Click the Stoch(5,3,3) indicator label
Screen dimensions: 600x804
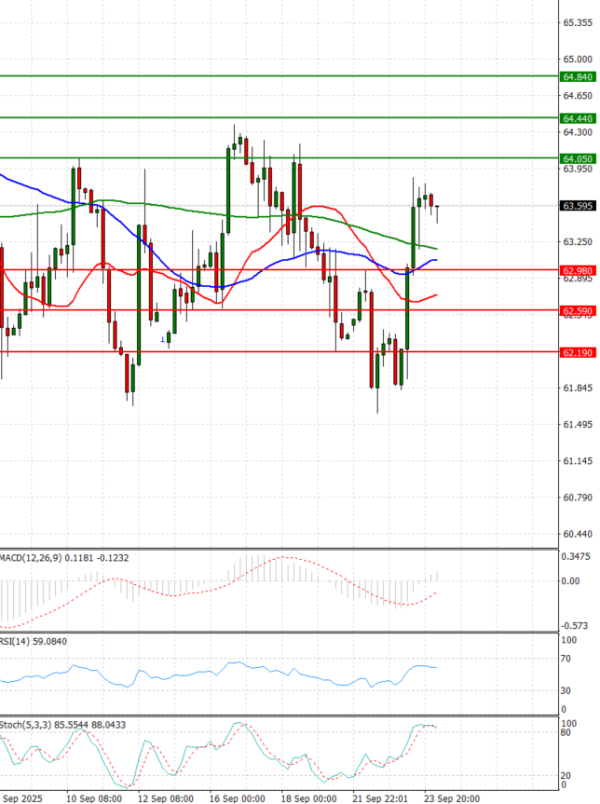[x=63, y=725]
